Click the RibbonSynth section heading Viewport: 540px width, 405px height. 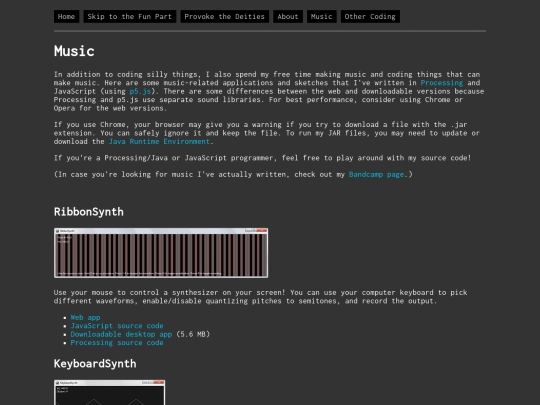(89, 212)
